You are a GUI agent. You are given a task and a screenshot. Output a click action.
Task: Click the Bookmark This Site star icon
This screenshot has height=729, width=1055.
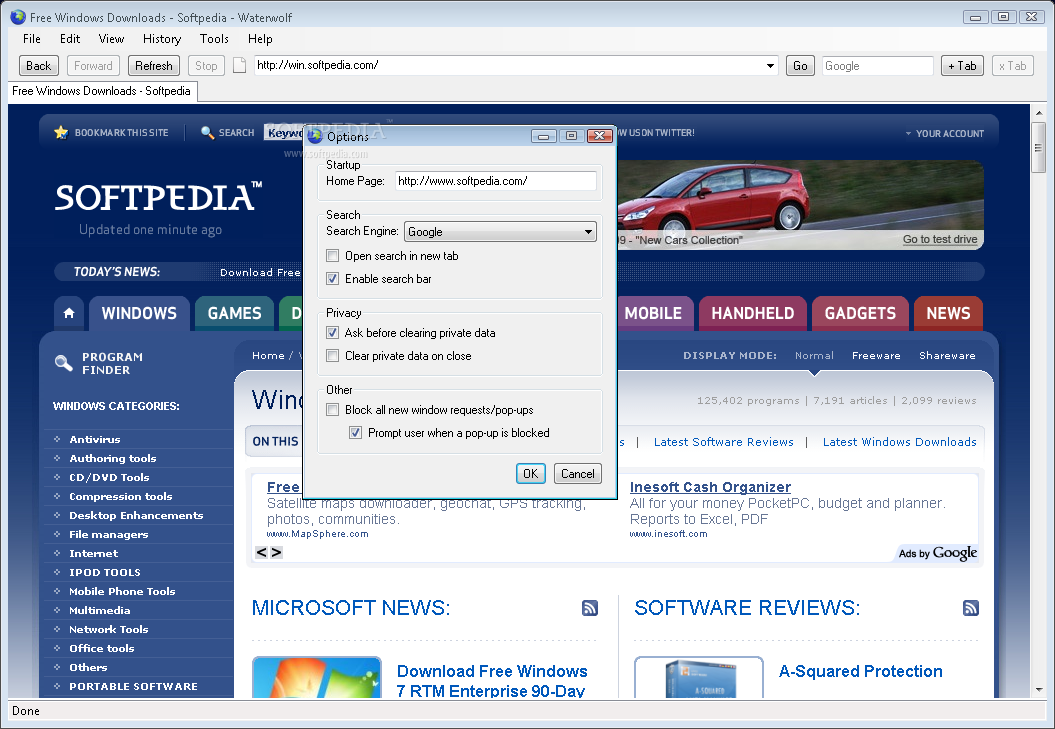point(61,133)
